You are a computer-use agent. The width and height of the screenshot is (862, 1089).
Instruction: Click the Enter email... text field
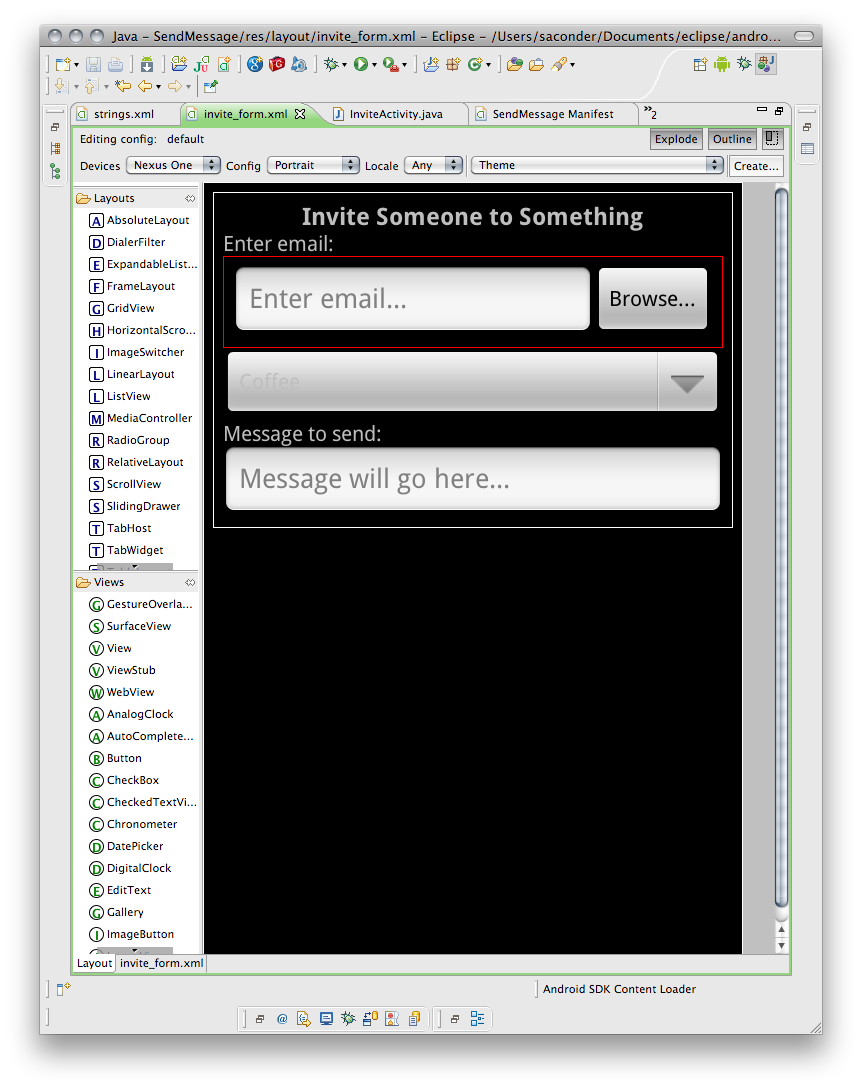[413, 299]
